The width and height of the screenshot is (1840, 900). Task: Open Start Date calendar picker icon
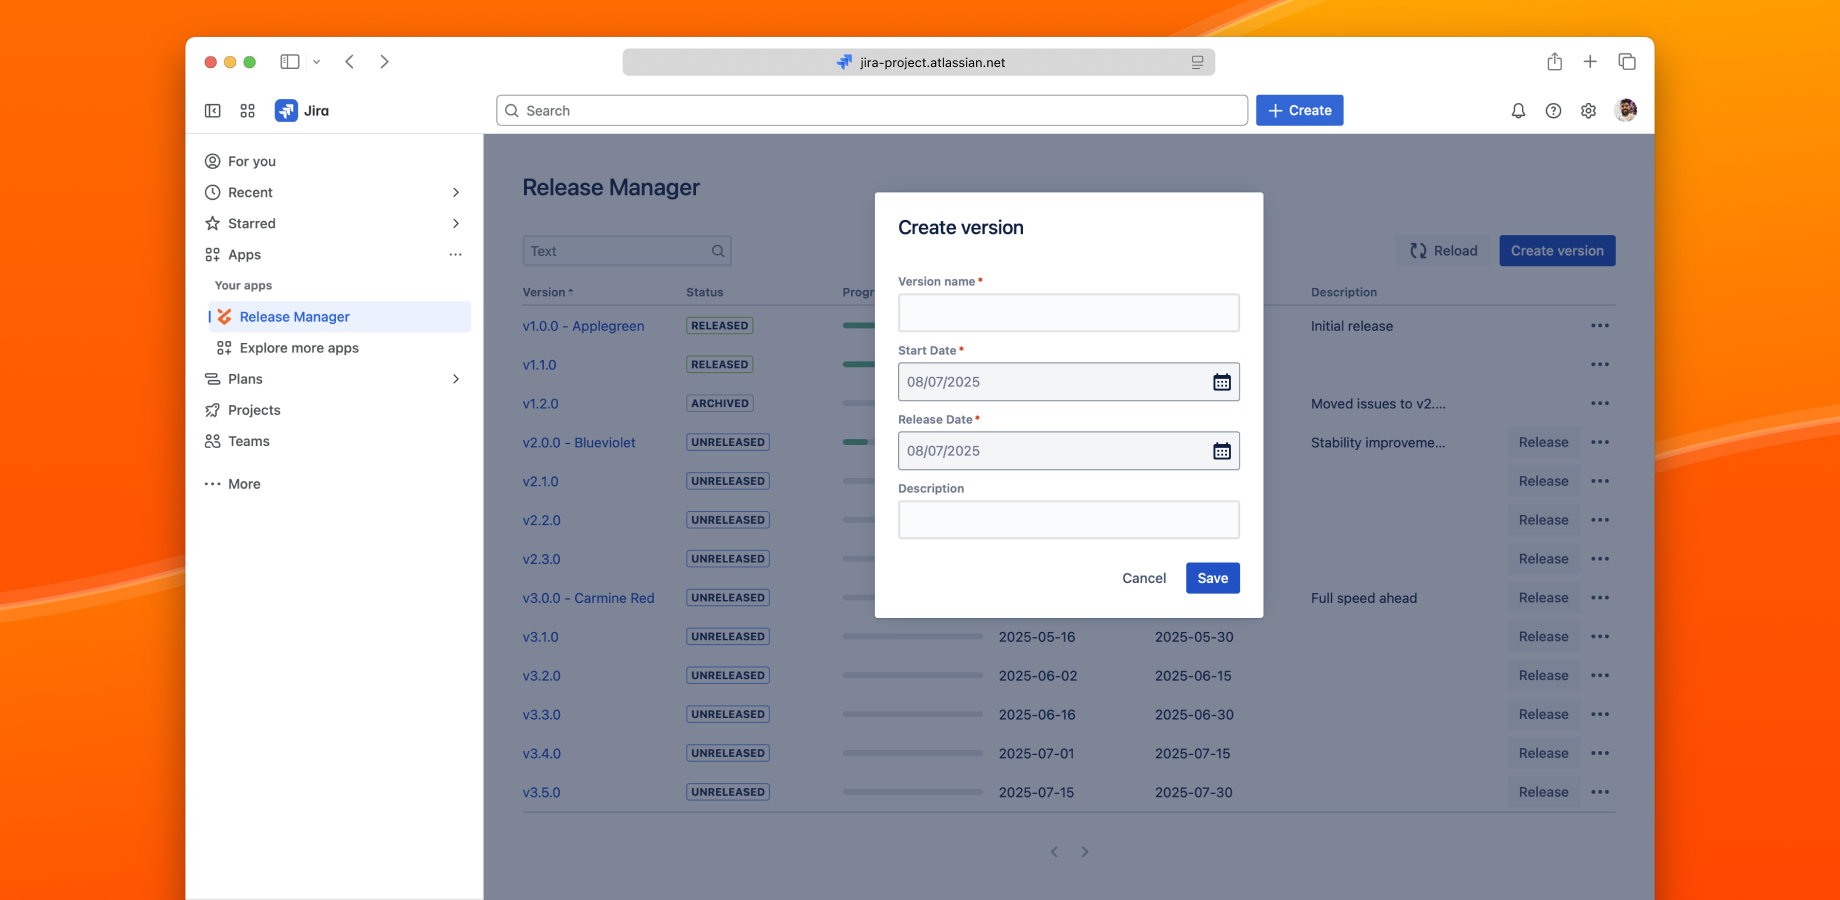click(1222, 382)
